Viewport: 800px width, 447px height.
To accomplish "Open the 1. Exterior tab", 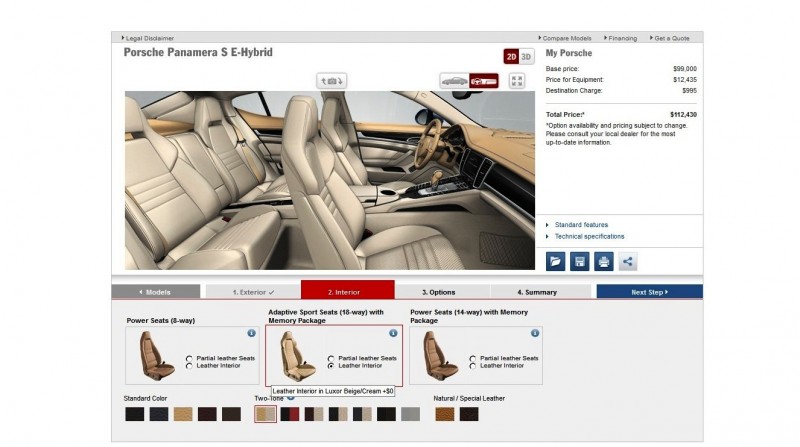I will [253, 292].
